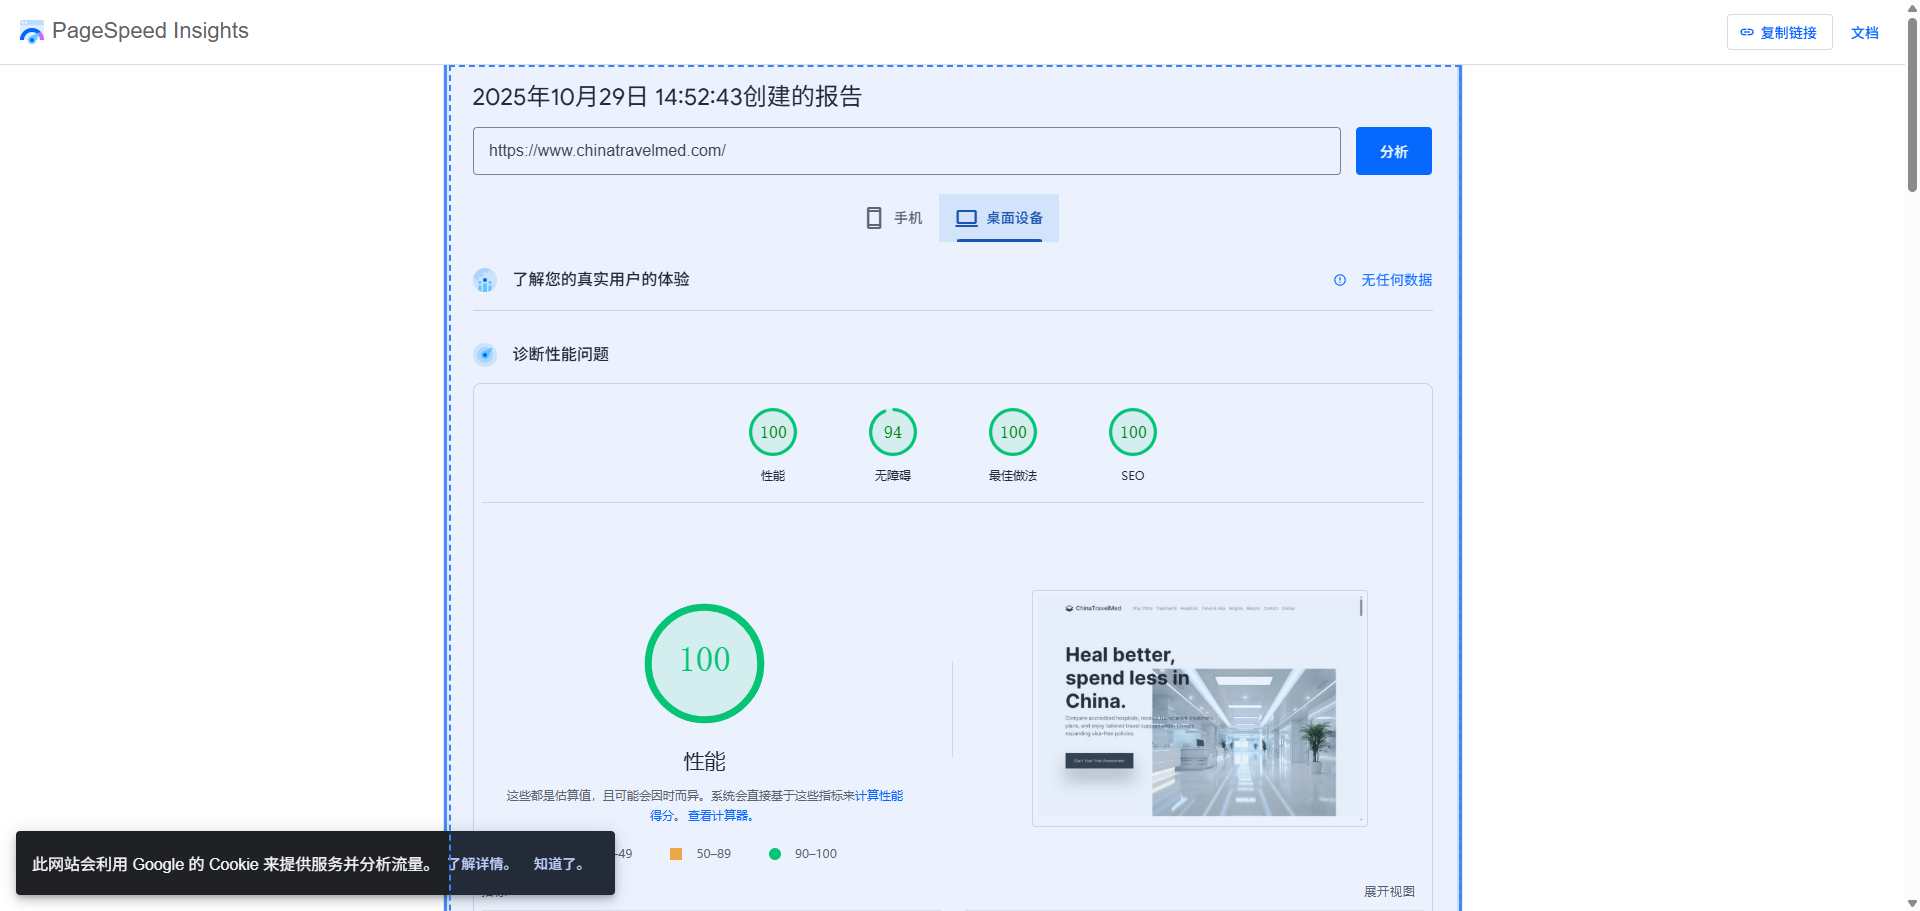The width and height of the screenshot is (1920, 911).
Task: Switch to the 桌面设备 tab
Action: [999, 218]
